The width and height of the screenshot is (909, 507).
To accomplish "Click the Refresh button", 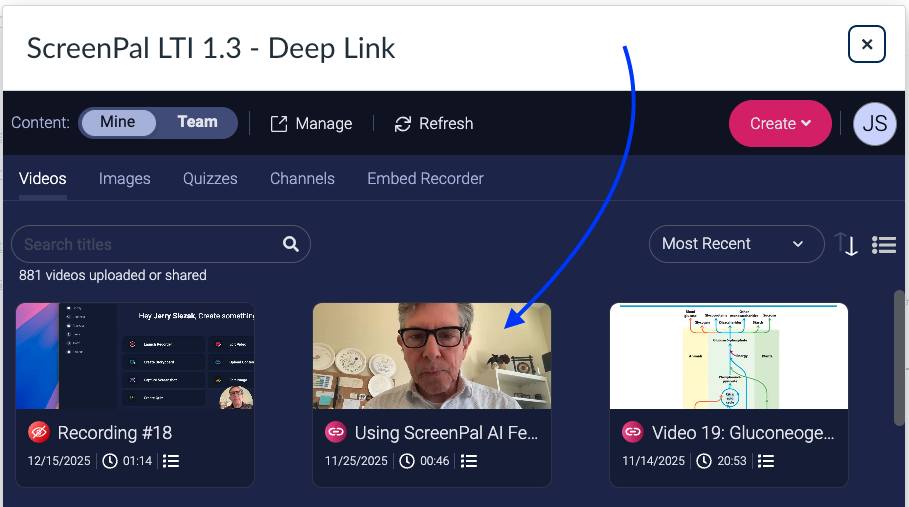I will click(x=434, y=123).
